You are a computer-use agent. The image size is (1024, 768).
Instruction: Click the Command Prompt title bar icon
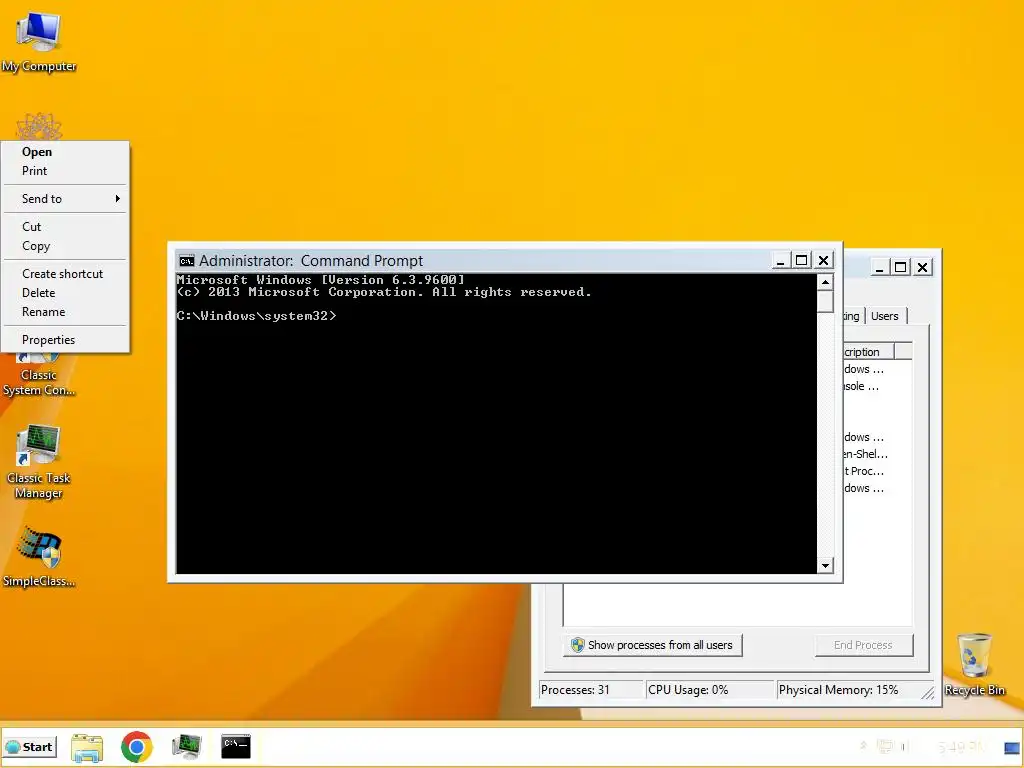[x=187, y=261]
